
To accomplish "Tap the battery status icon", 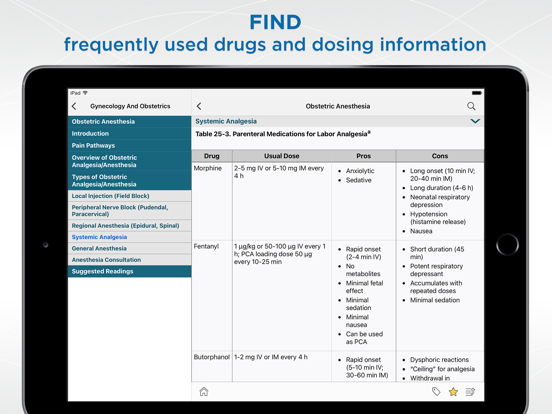I will click(477, 93).
